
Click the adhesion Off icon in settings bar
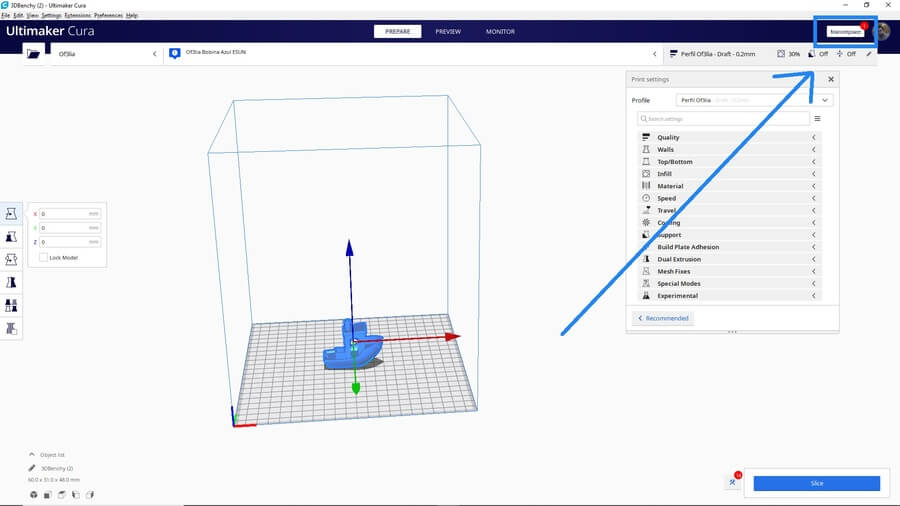tap(839, 54)
